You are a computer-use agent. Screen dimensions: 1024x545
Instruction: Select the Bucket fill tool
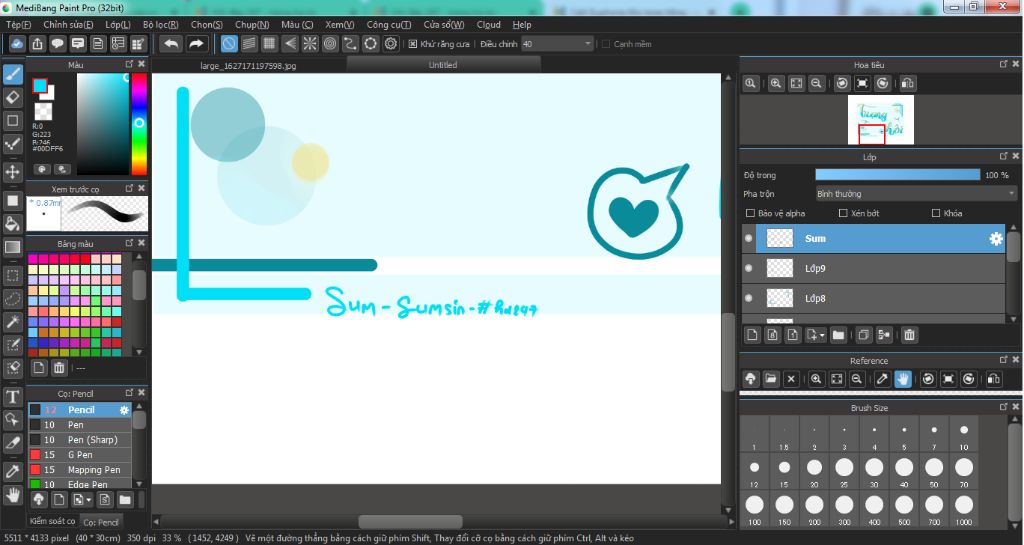click(12, 224)
